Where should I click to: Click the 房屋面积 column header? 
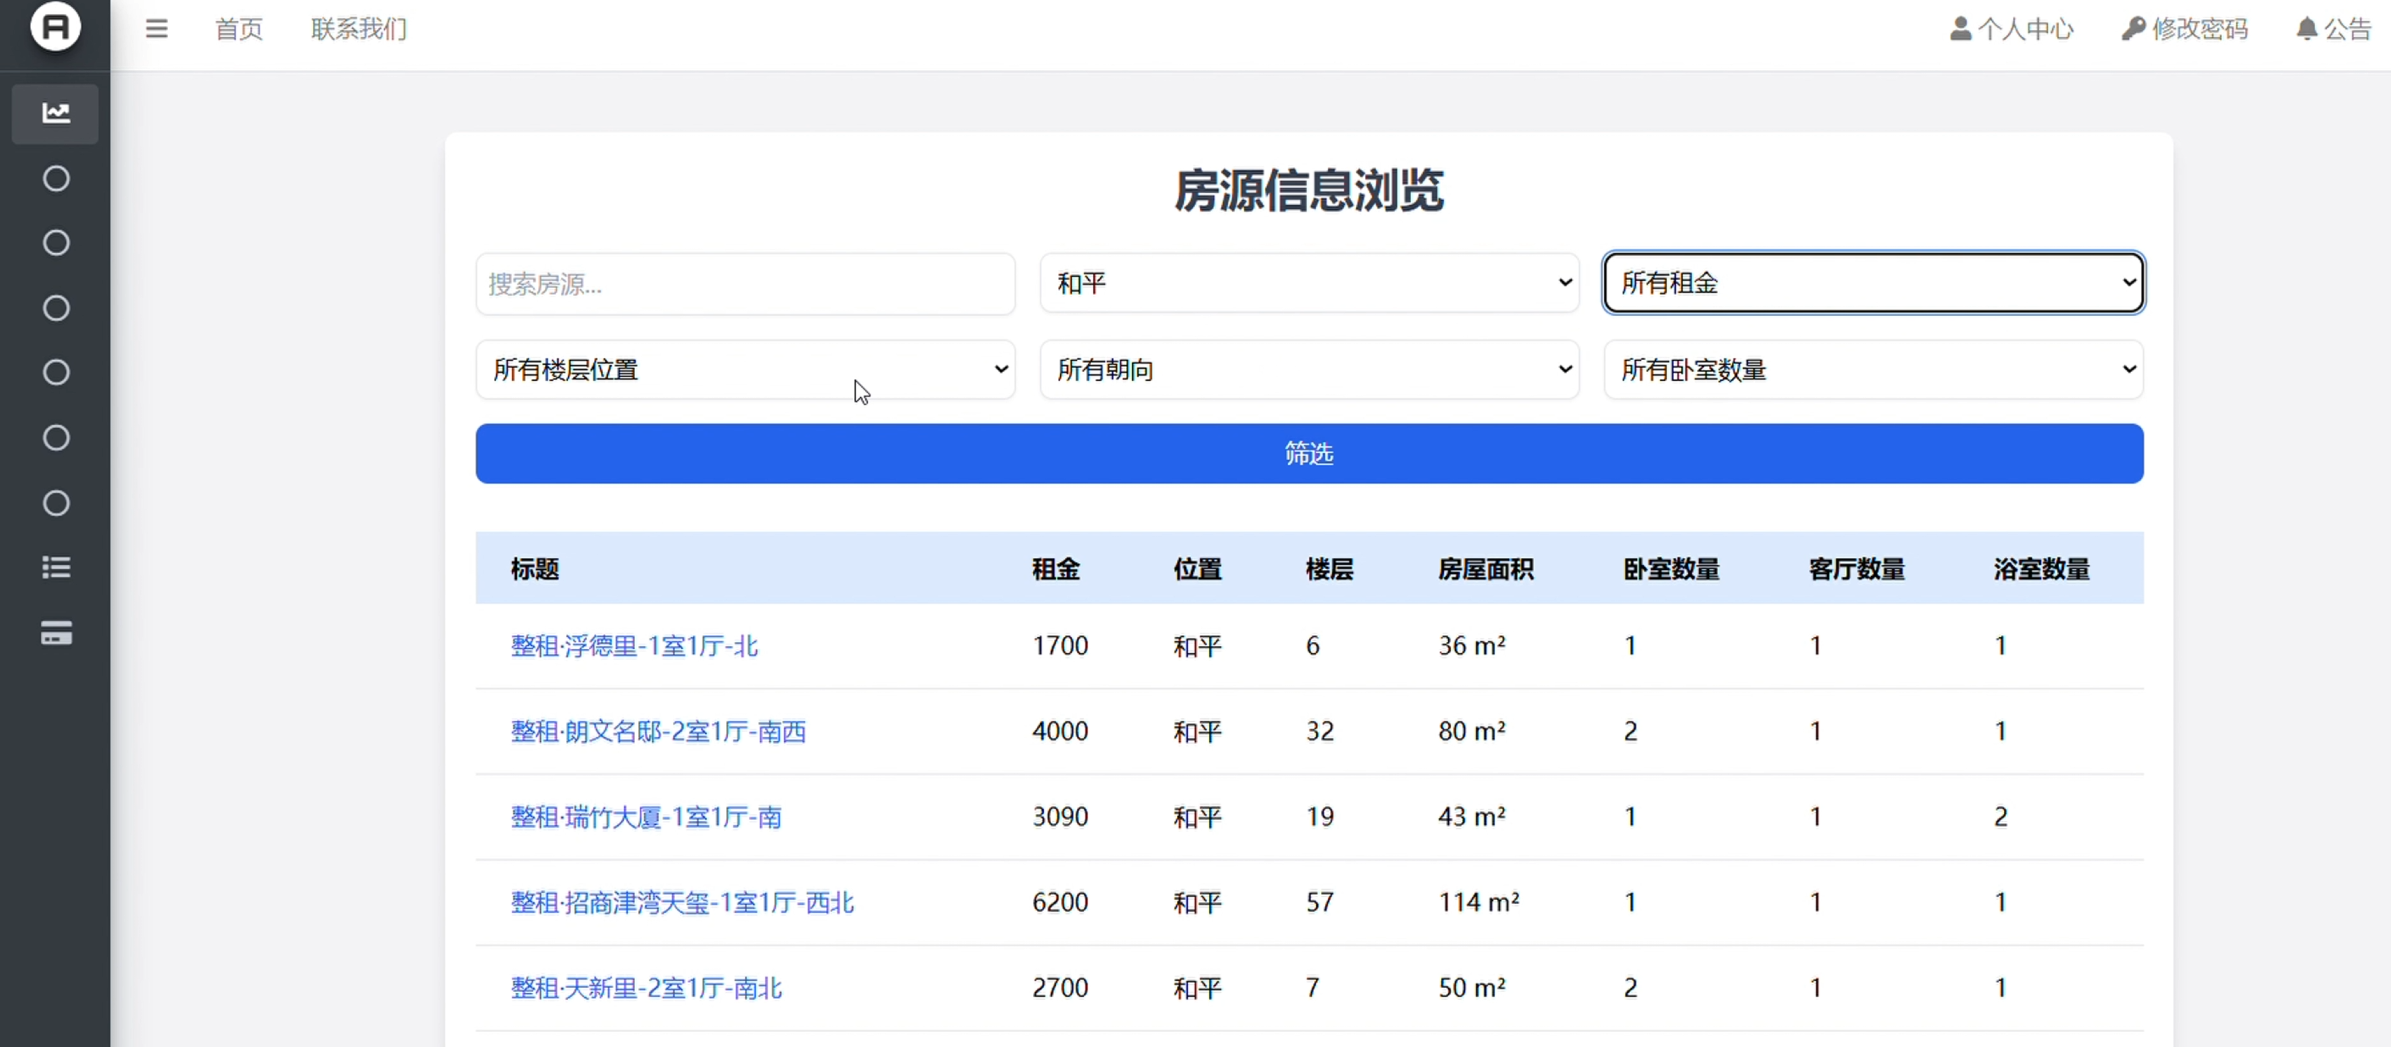point(1486,569)
